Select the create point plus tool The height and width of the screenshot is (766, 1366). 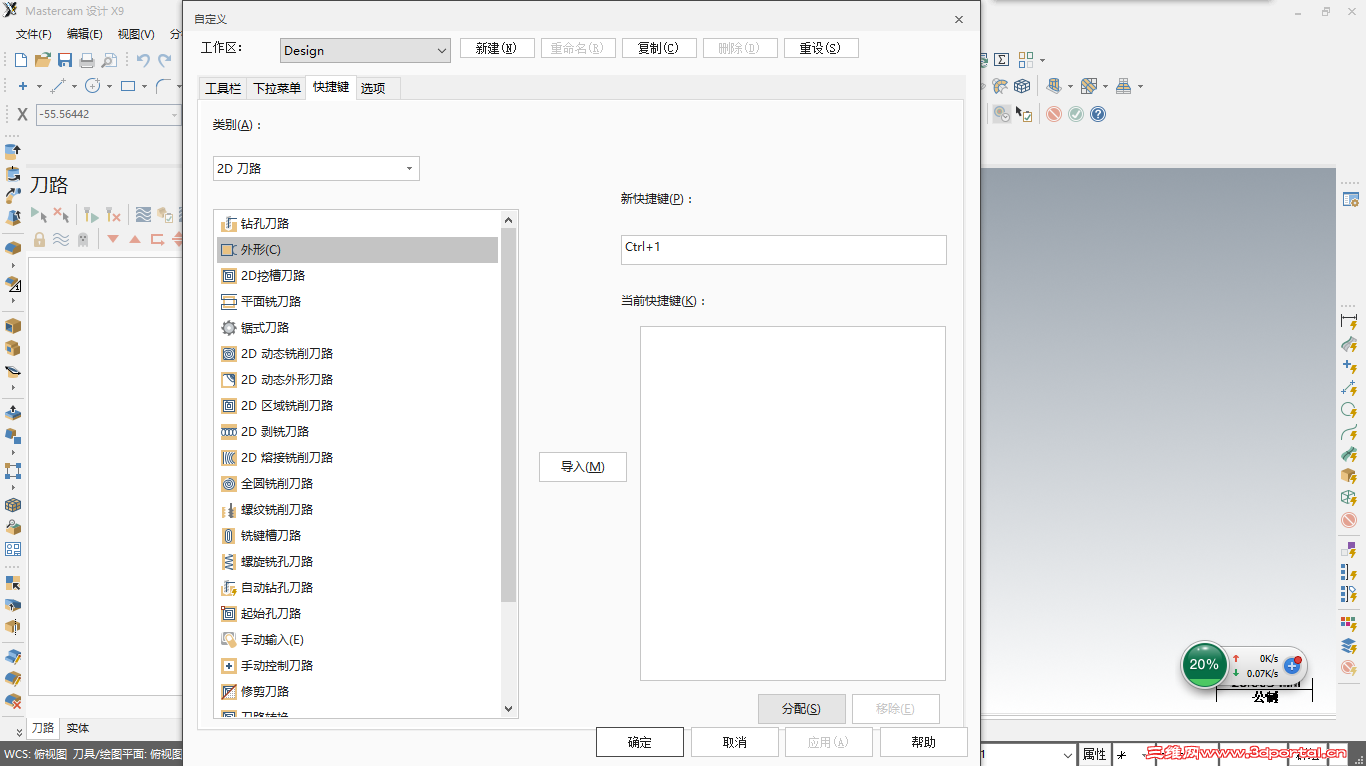[x=23, y=86]
